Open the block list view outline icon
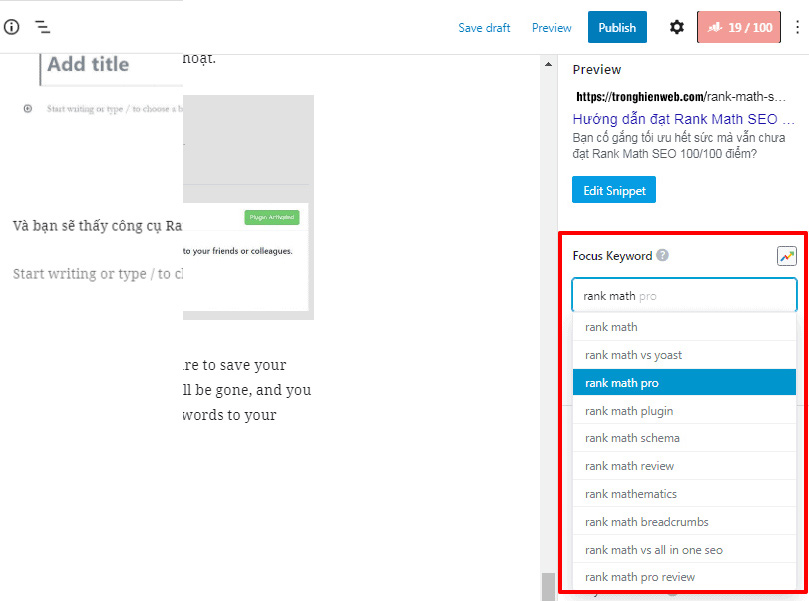Image resolution: width=809 pixels, height=601 pixels. pyautogui.click(x=42, y=27)
